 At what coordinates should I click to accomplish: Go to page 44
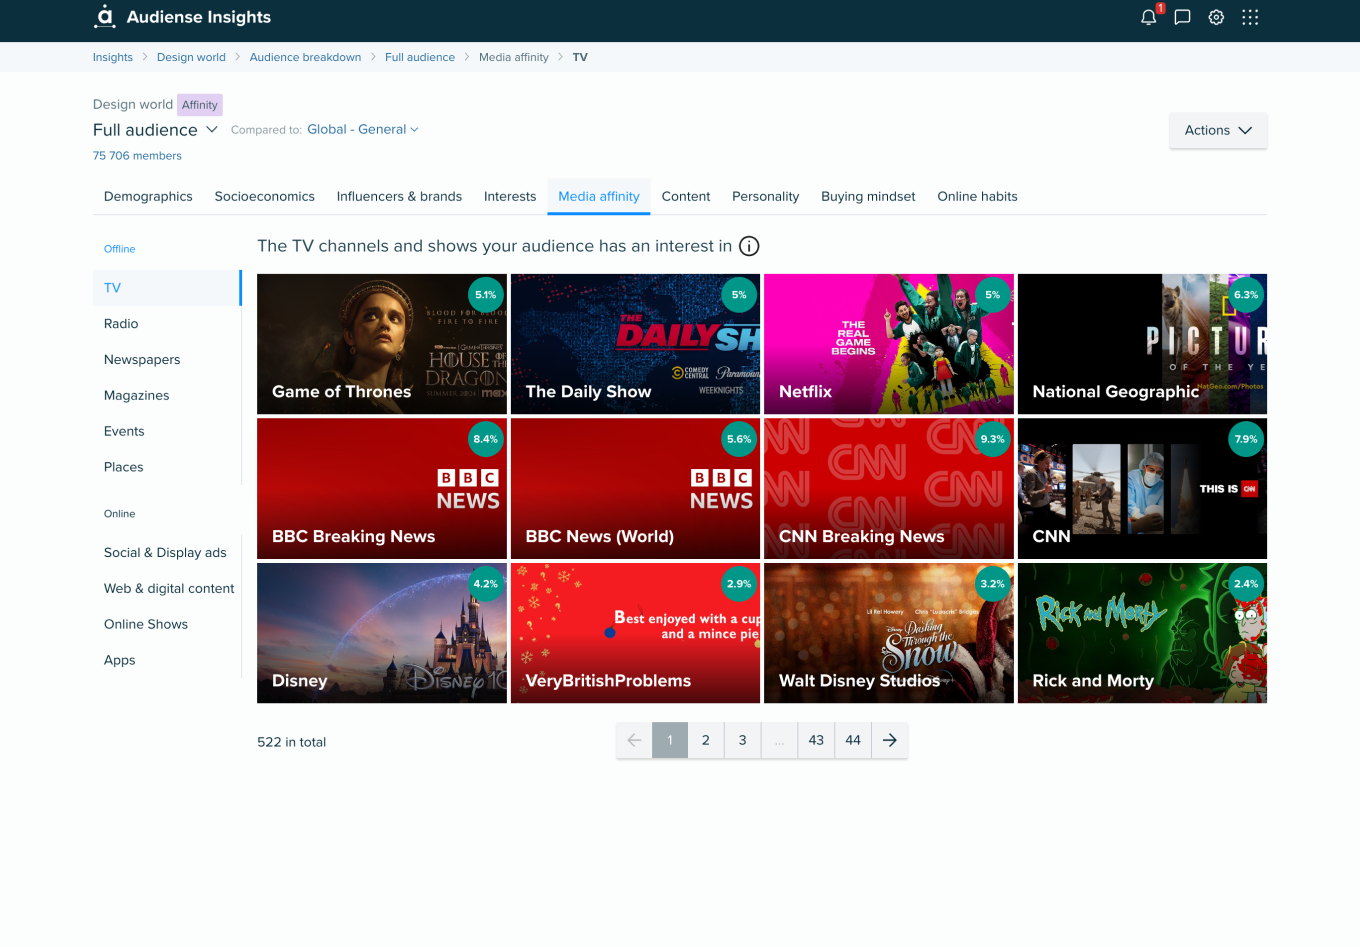853,740
